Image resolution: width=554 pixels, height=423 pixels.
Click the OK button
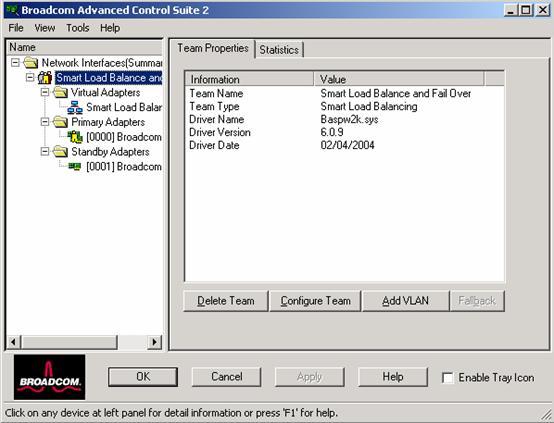[x=143, y=377]
